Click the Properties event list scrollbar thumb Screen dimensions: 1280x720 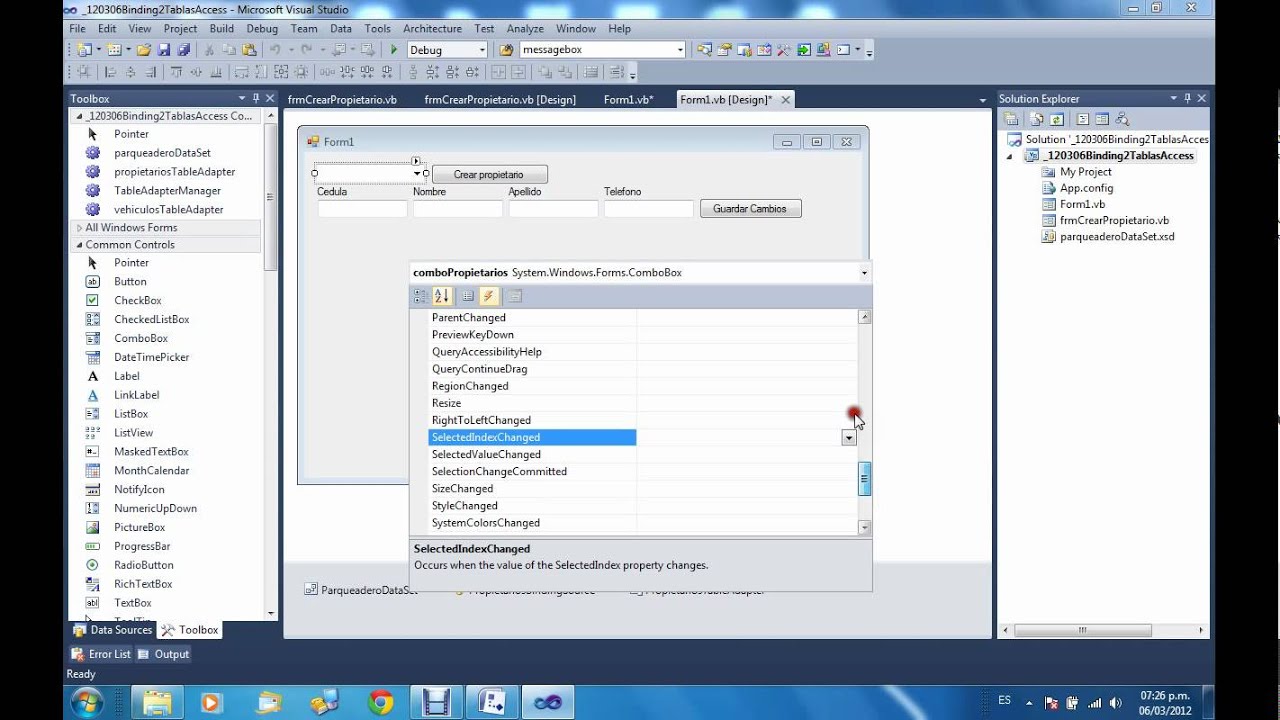pyautogui.click(x=864, y=479)
